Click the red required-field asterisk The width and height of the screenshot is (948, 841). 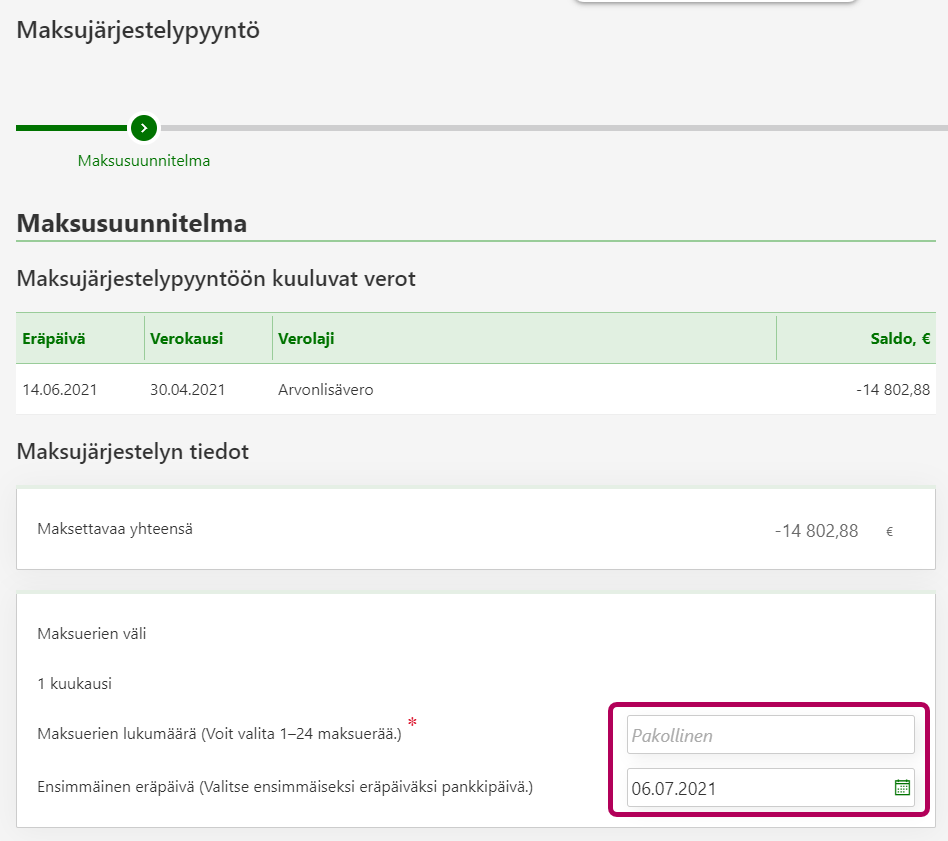[412, 723]
